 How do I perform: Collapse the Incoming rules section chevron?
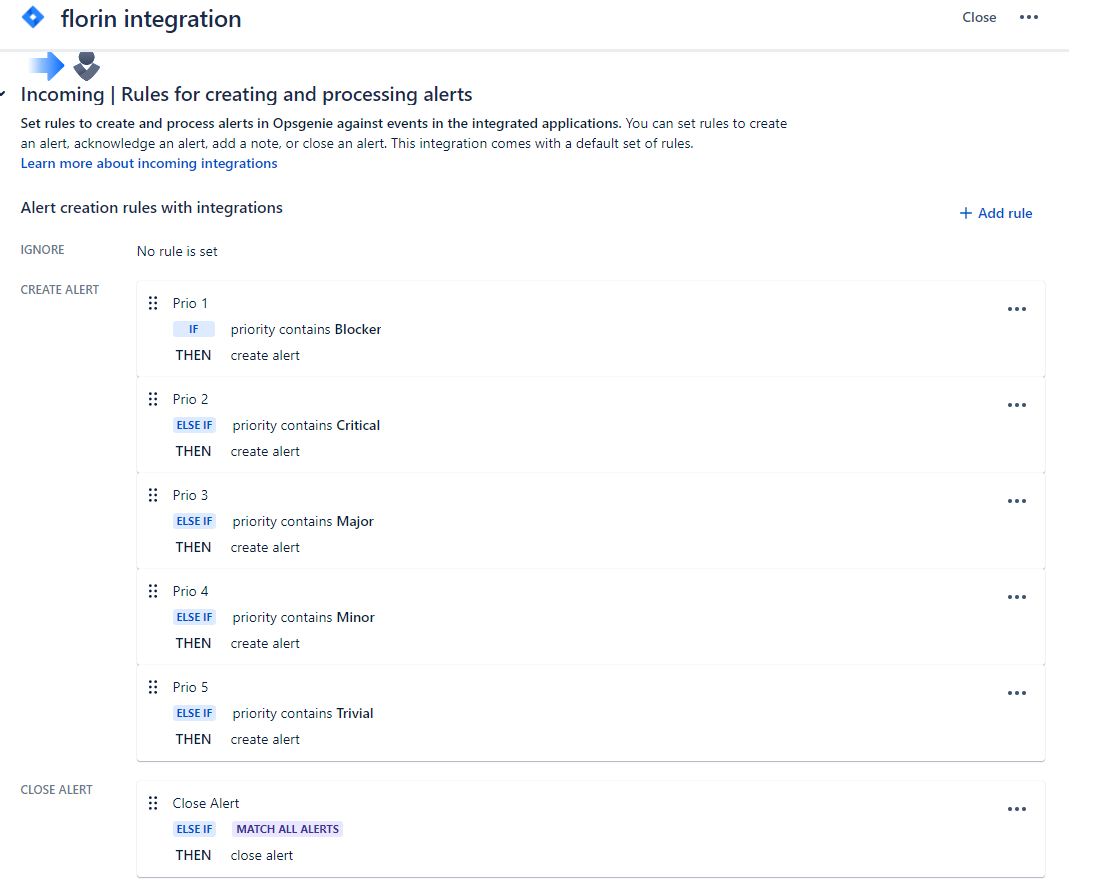[x=3, y=94]
